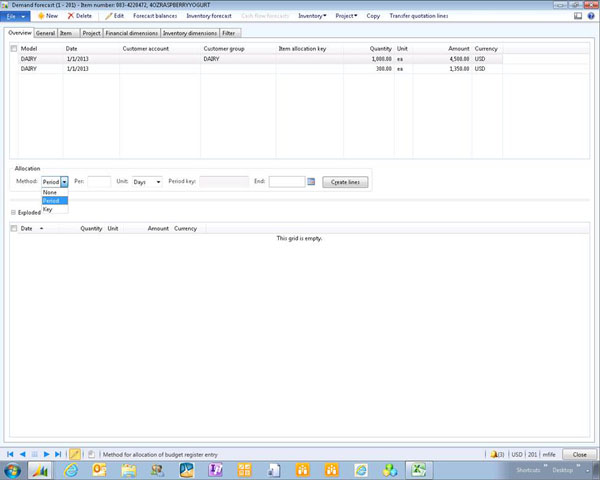Image resolution: width=600 pixels, height=480 pixels.
Task: Open the Windows Start menu
Action: coord(13,470)
